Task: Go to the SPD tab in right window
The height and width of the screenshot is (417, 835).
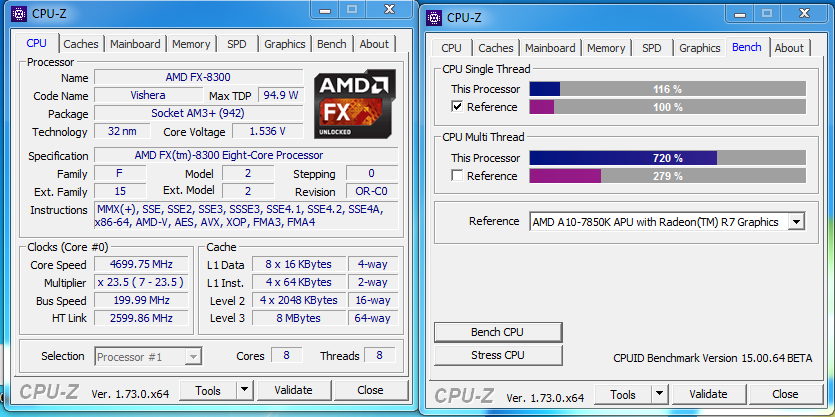Action: (x=651, y=48)
